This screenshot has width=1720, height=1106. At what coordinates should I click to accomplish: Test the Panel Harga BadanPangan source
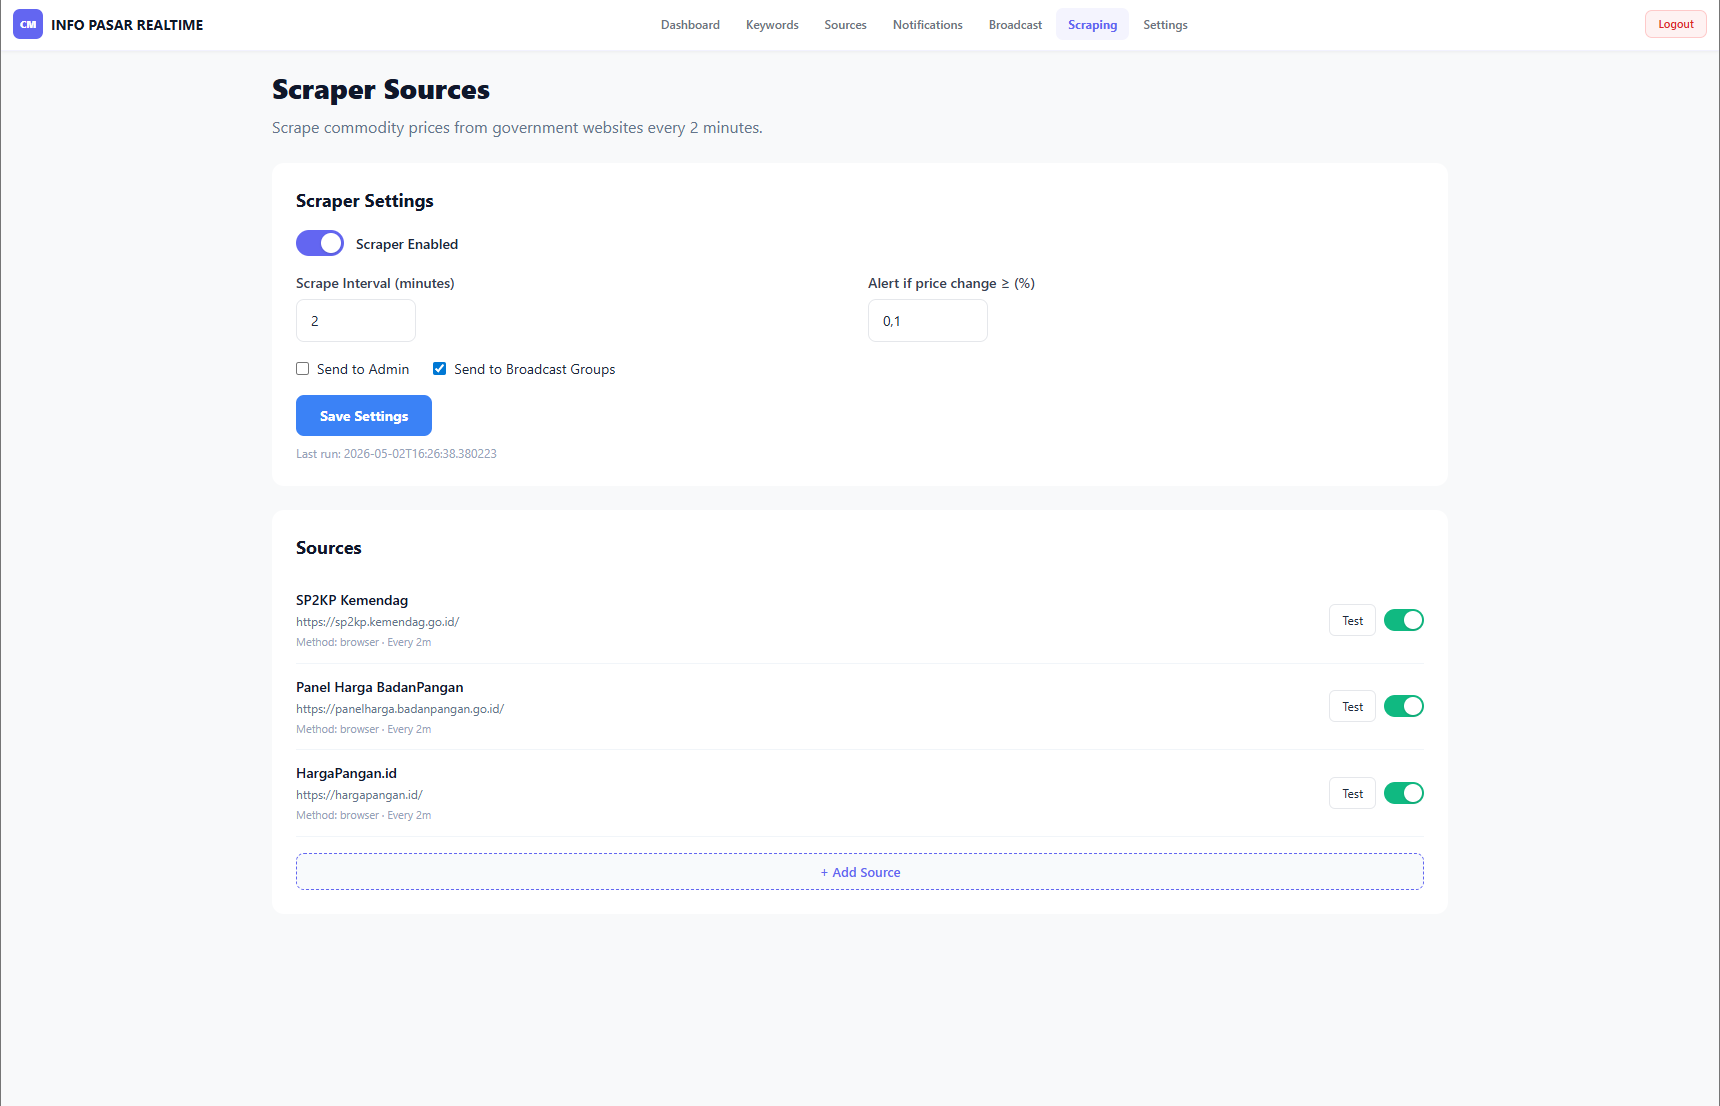(1352, 707)
